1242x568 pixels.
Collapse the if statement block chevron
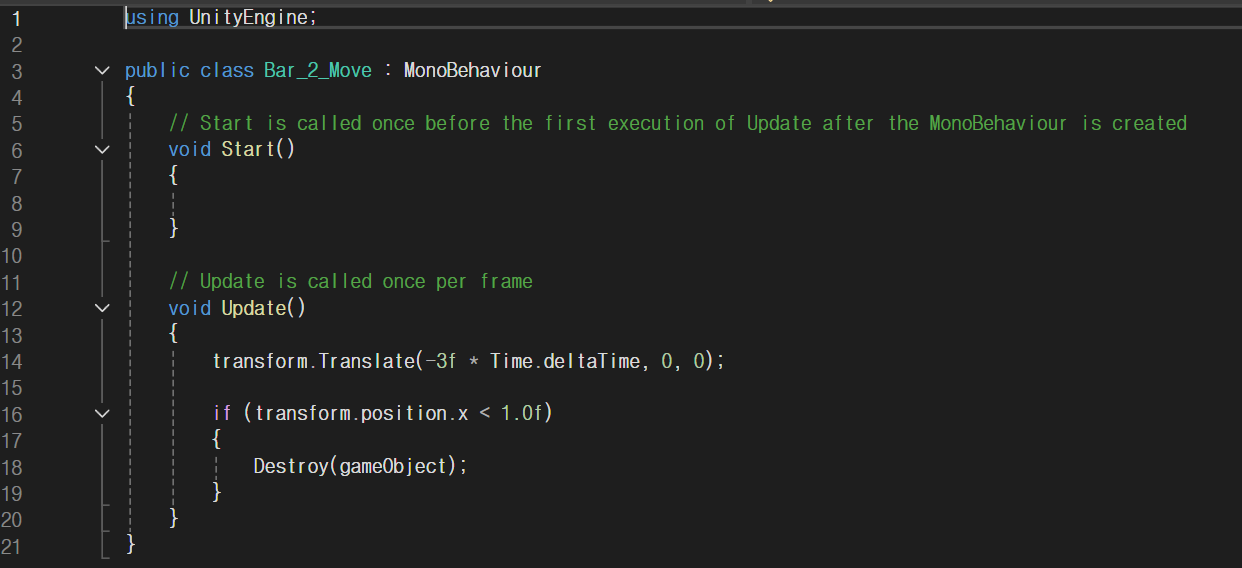click(x=101, y=413)
